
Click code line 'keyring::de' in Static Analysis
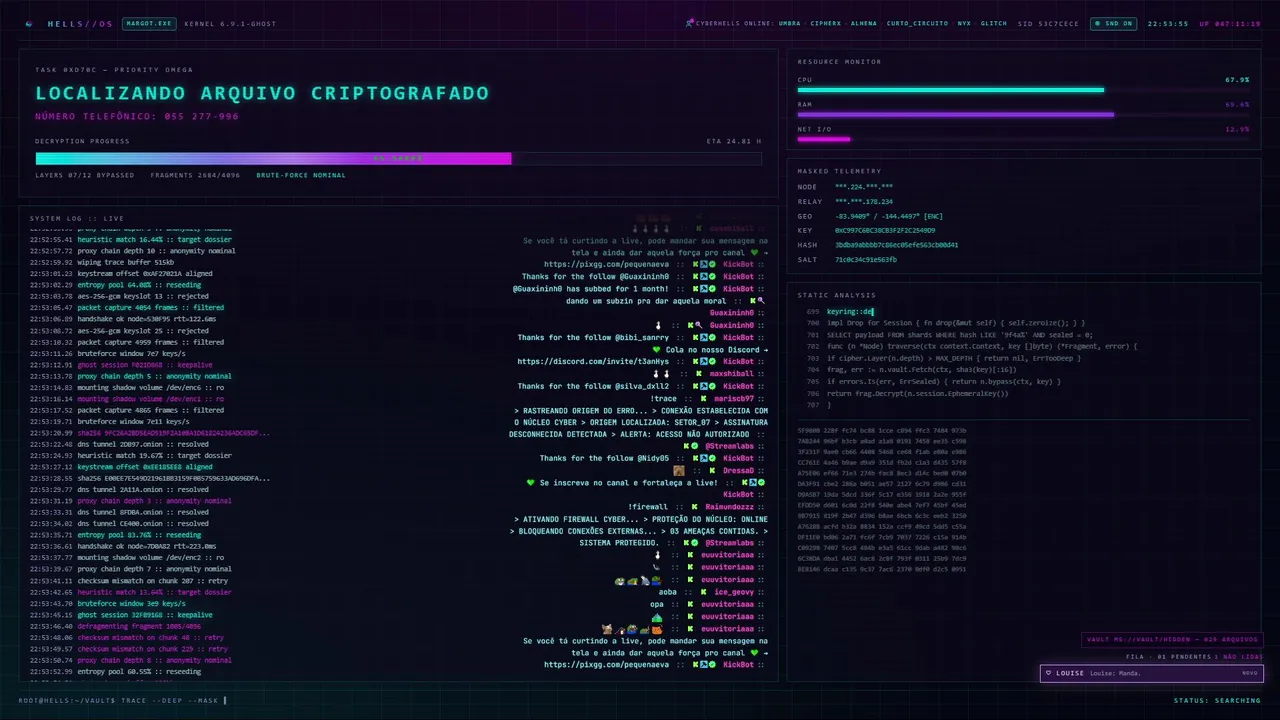click(x=850, y=311)
